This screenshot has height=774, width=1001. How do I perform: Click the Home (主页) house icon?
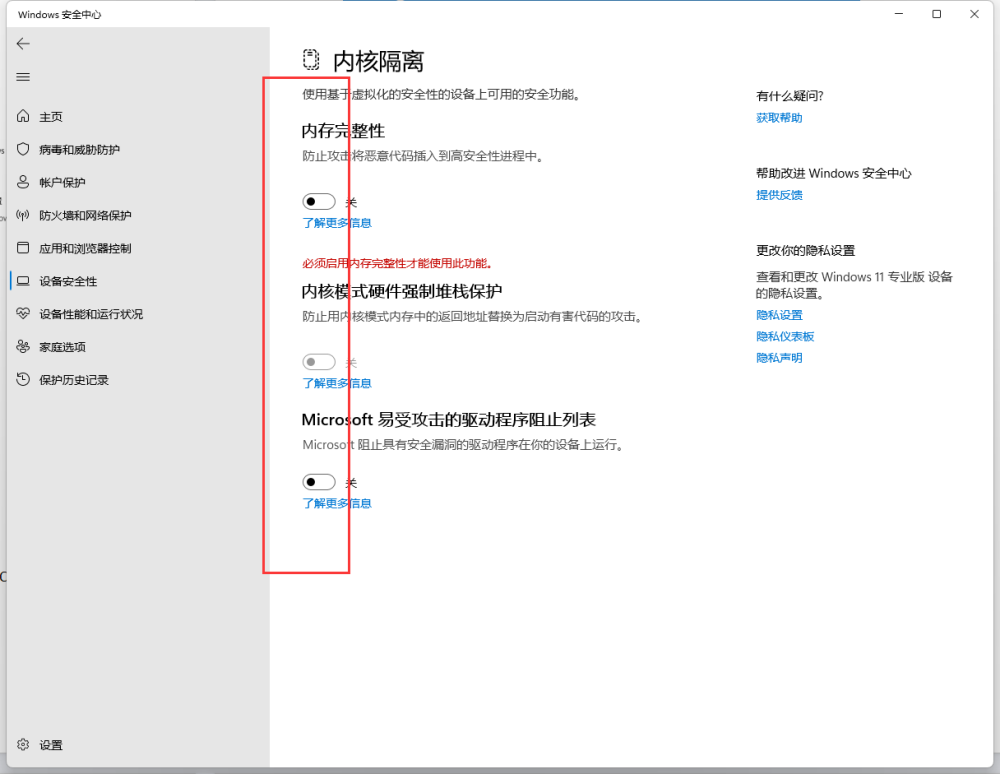point(24,117)
